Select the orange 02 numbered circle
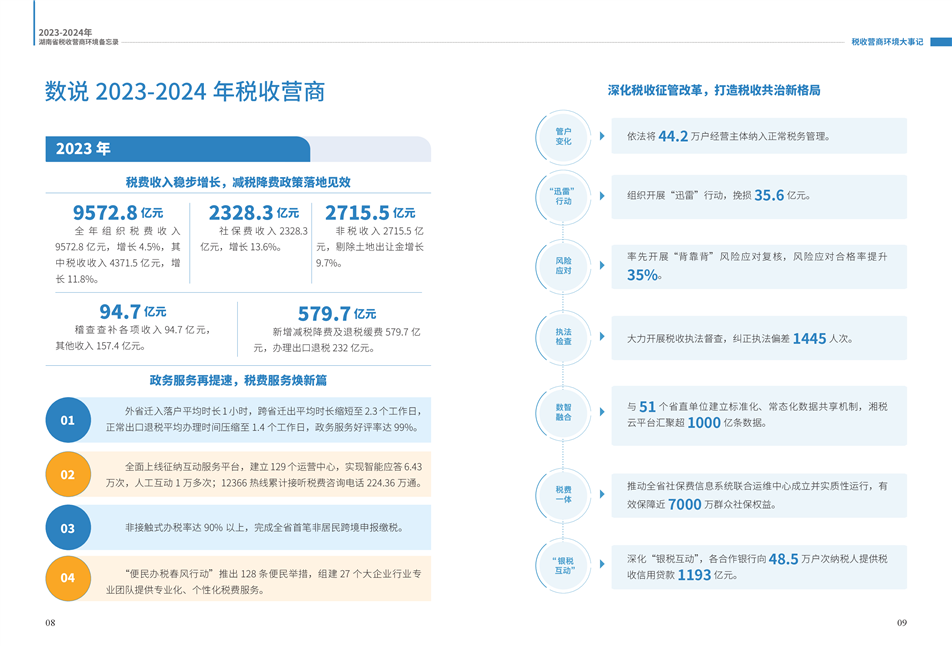Image resolution: width=952 pixels, height=646 pixels. 68,474
